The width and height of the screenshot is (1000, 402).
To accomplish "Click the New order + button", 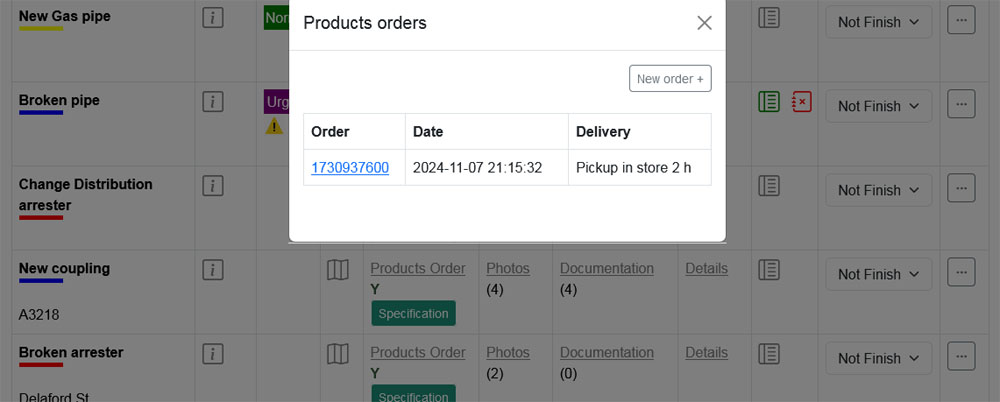I will click(x=670, y=78).
